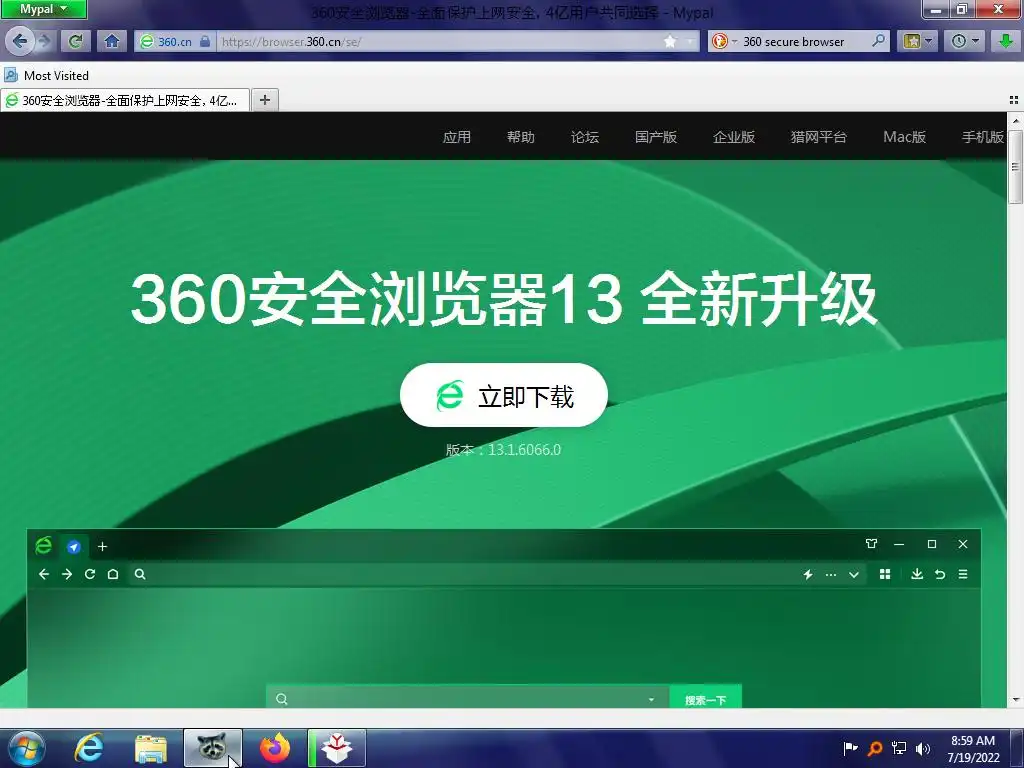
Task: Open the volume speaker tray icon
Action: (x=923, y=748)
